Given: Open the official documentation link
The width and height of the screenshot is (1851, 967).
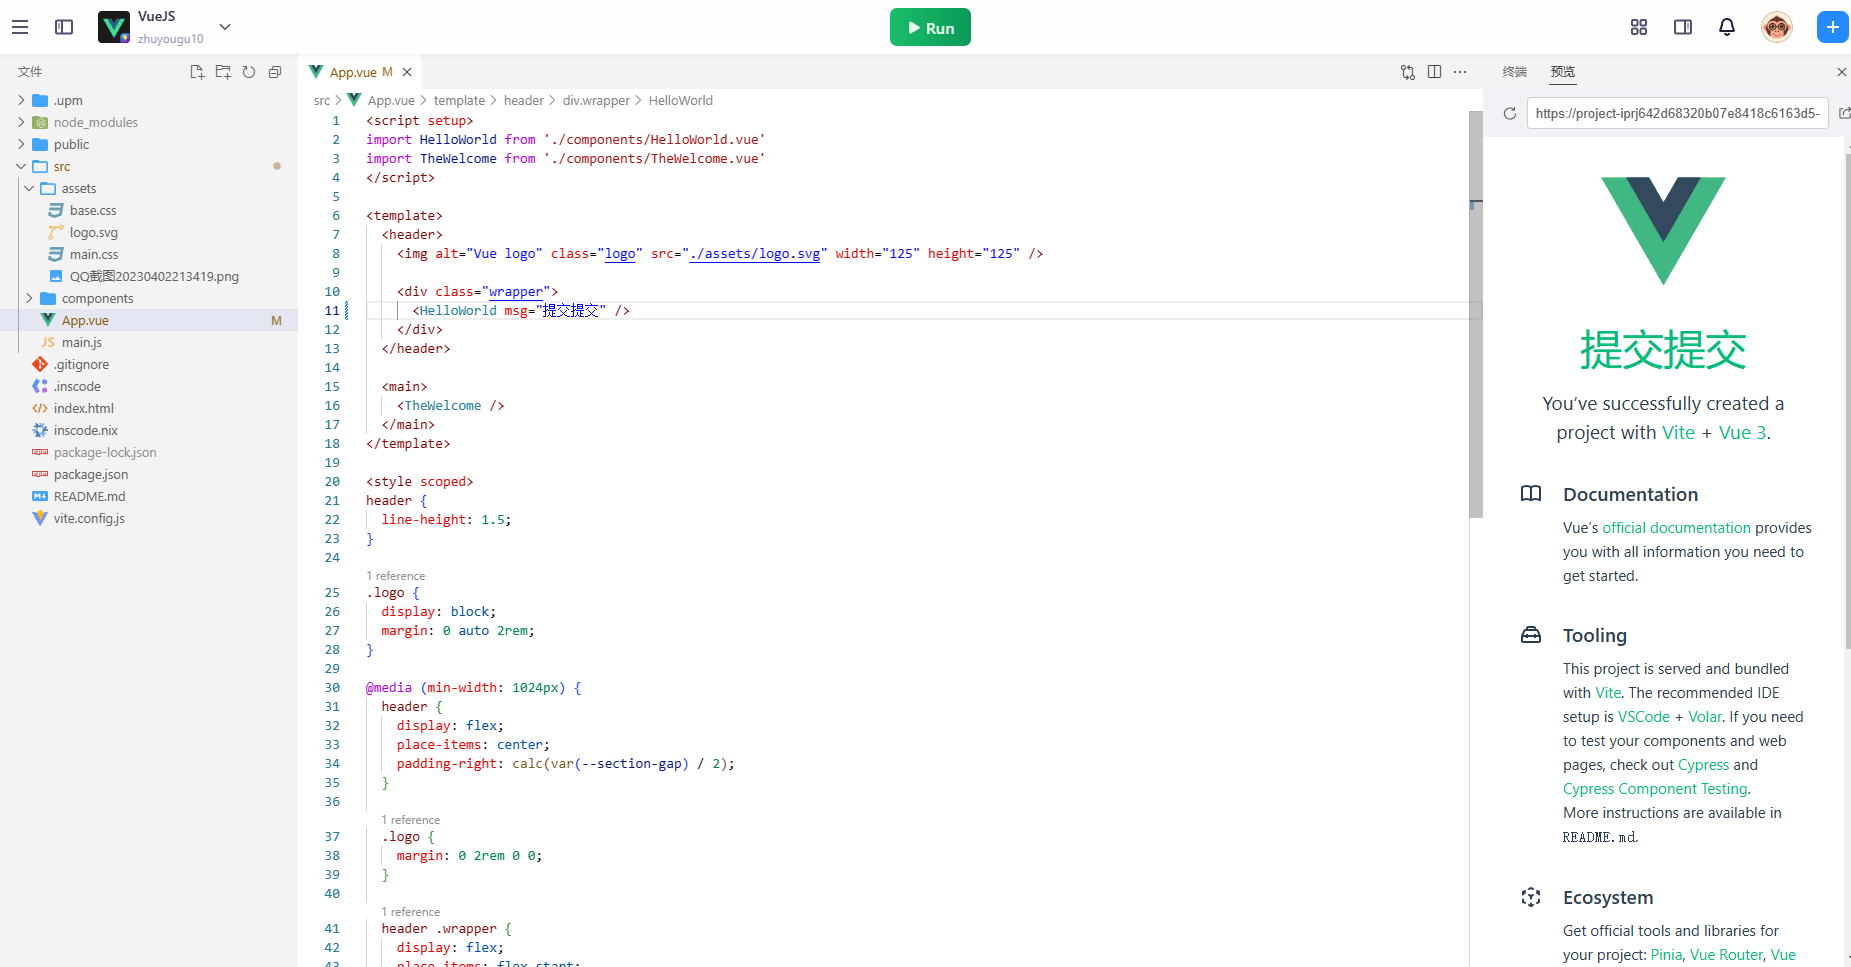Looking at the screenshot, I should 1676,528.
